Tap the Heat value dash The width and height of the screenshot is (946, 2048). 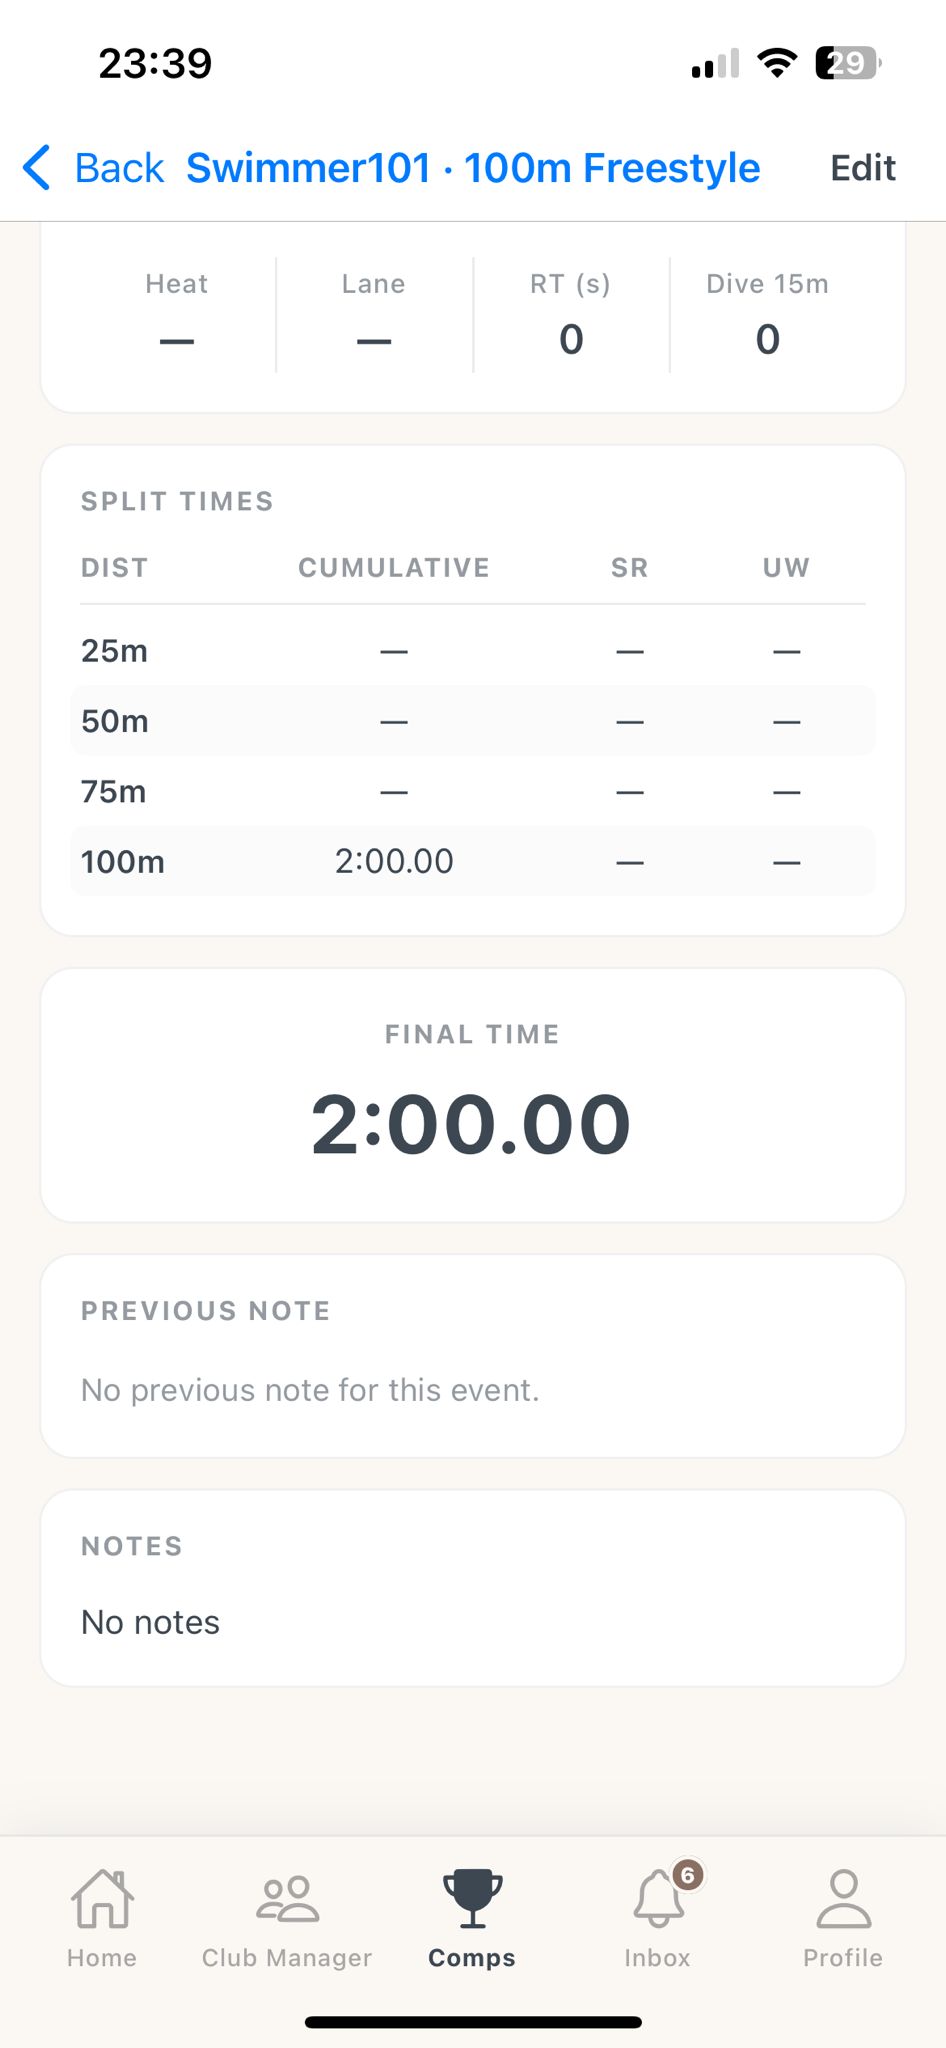177,341
